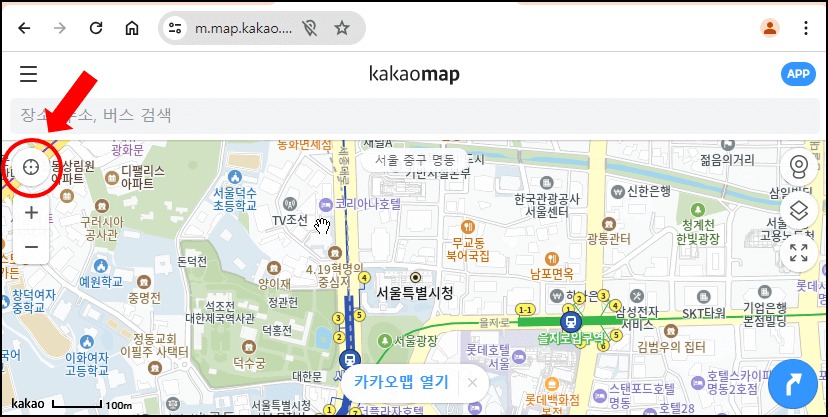
Task: Click the 구러시아 공사관 landmark icon
Action: pos(102,205)
